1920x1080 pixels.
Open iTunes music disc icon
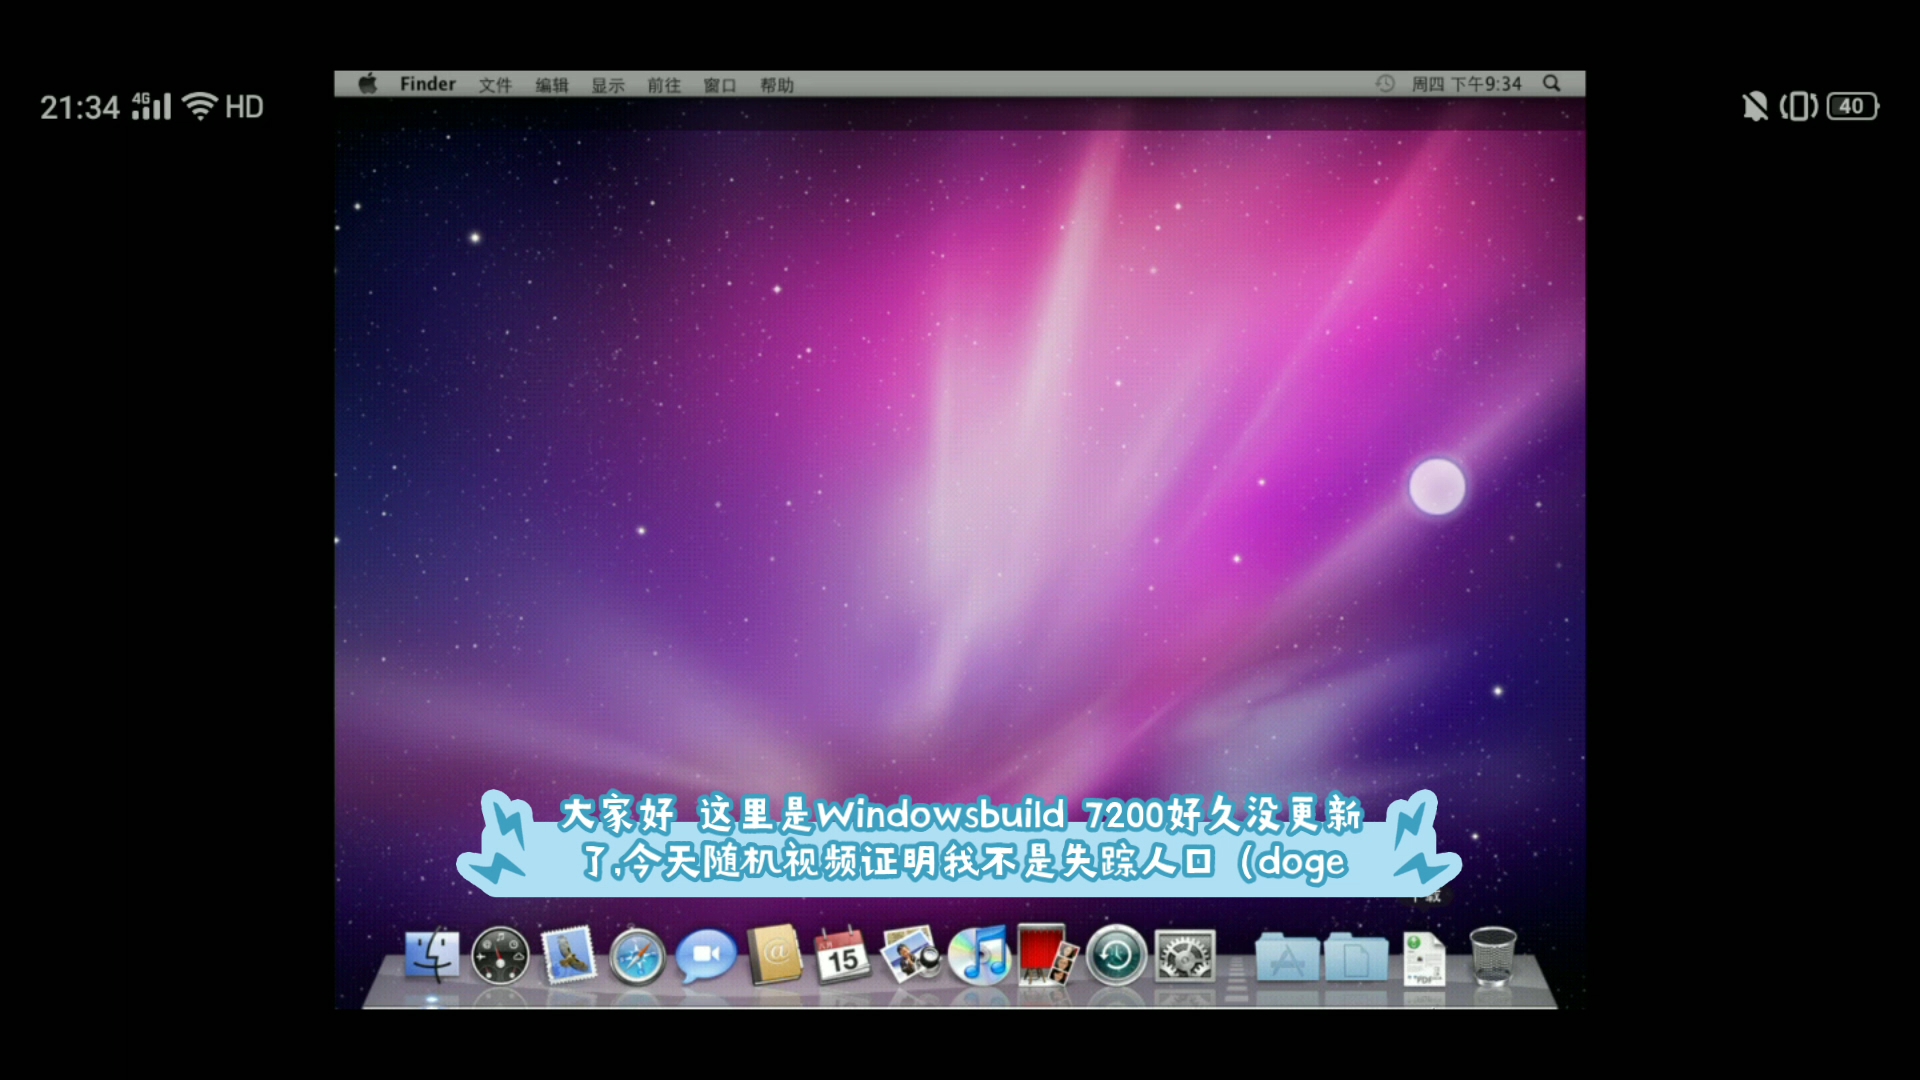(979, 955)
